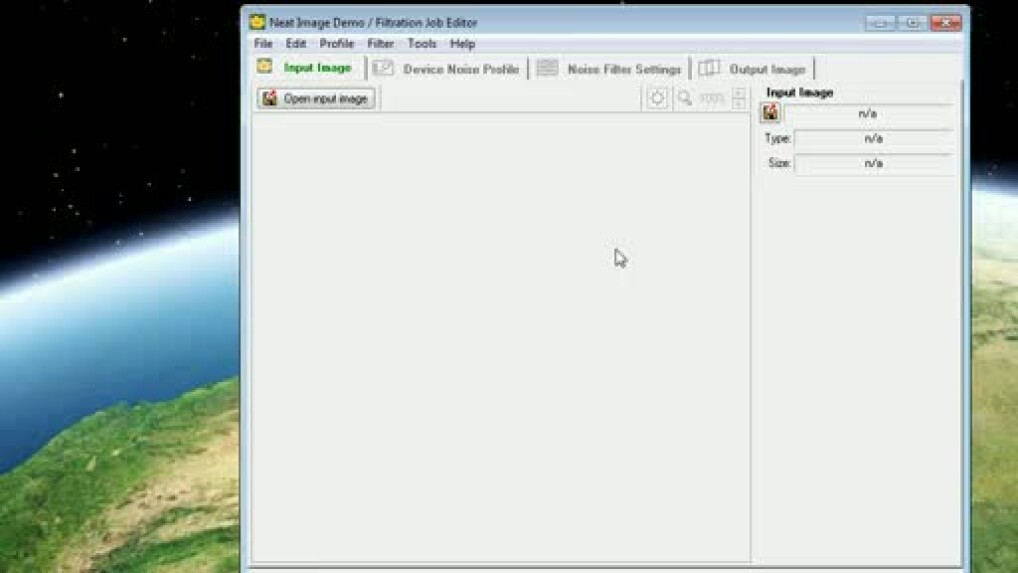
Task: Open the Edit menu
Action: [x=296, y=44]
